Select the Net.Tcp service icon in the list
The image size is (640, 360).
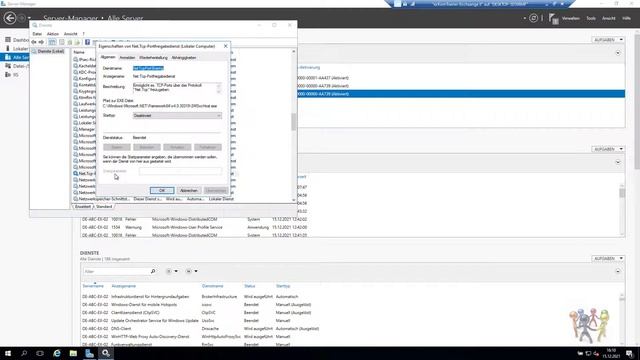pyautogui.click(x=76, y=173)
